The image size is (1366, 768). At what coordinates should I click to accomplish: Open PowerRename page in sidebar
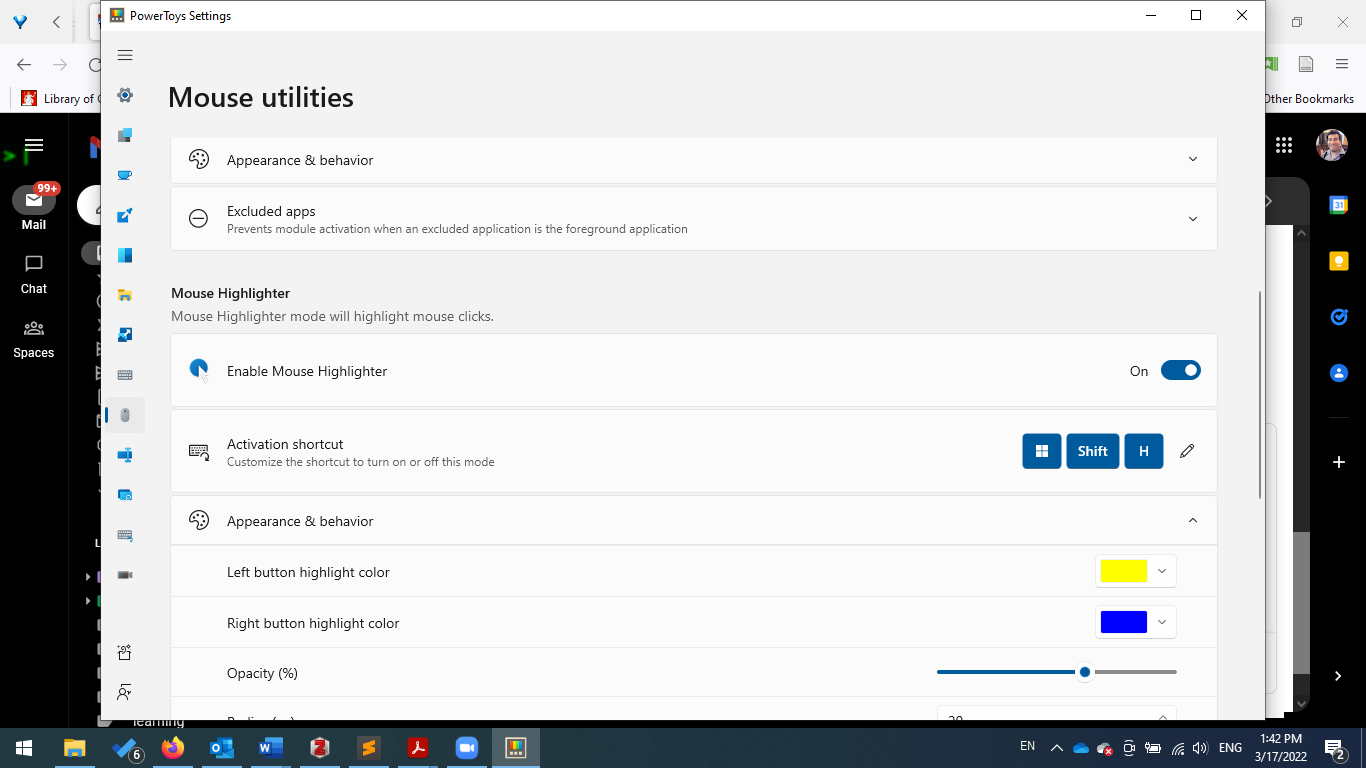point(125,455)
